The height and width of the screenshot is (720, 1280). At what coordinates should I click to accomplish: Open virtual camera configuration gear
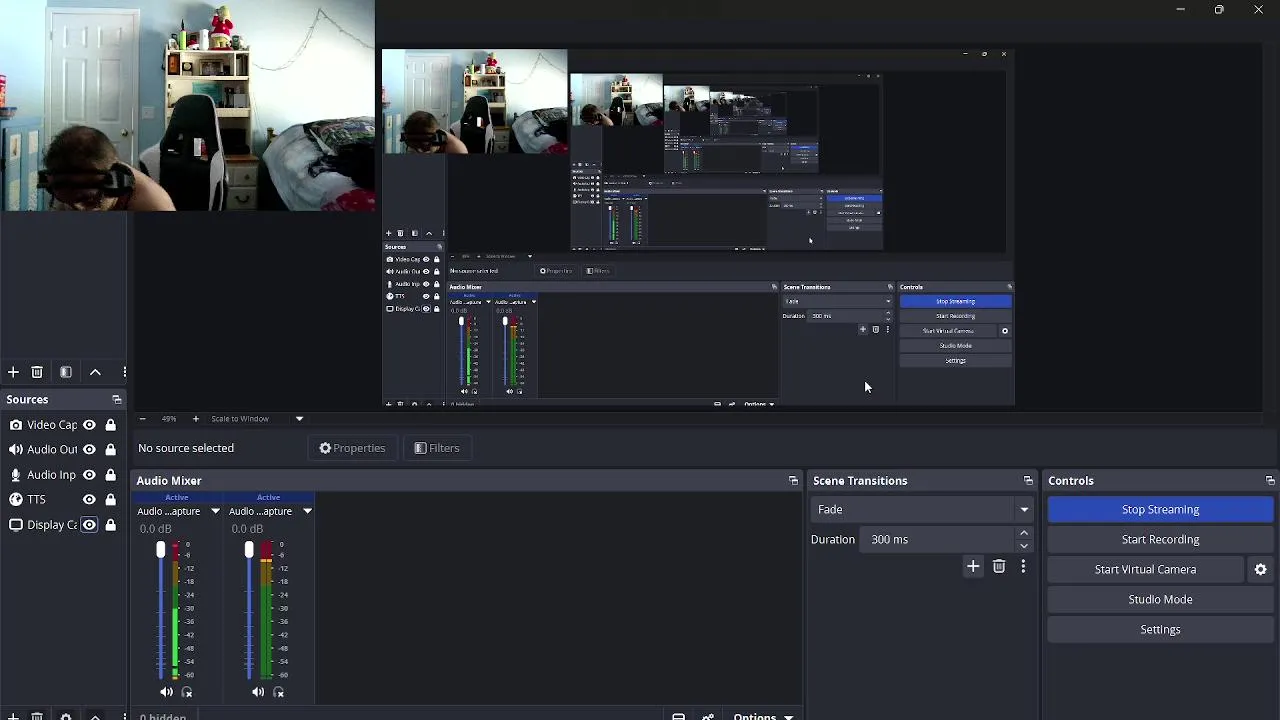[1260, 569]
